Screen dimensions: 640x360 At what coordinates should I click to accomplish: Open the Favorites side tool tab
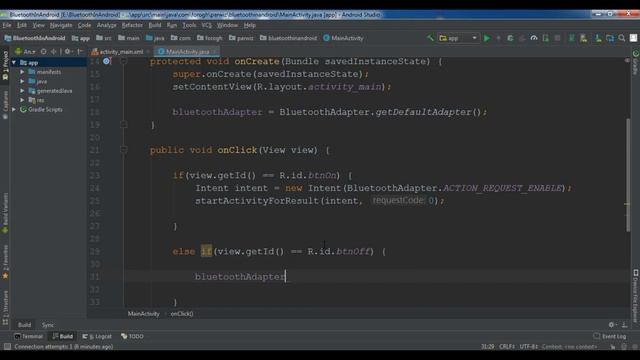[x=5, y=262]
